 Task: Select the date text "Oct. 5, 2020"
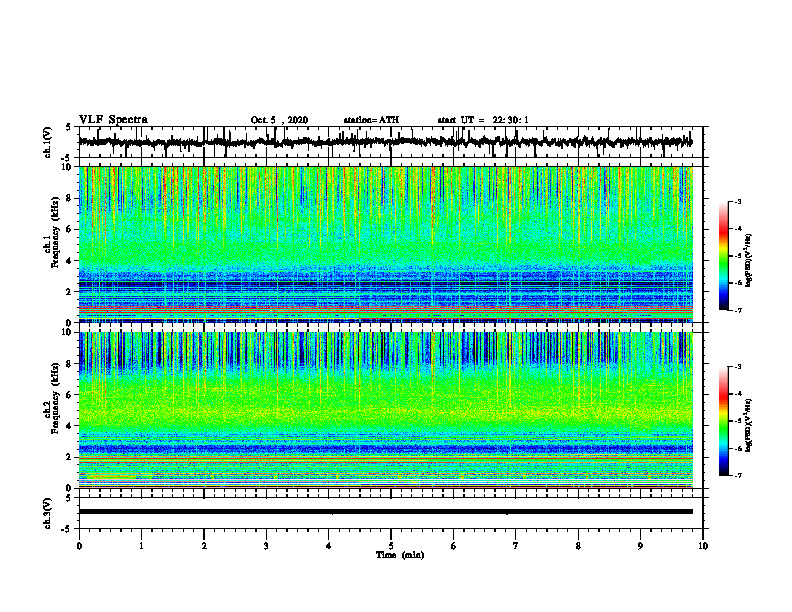(x=279, y=120)
